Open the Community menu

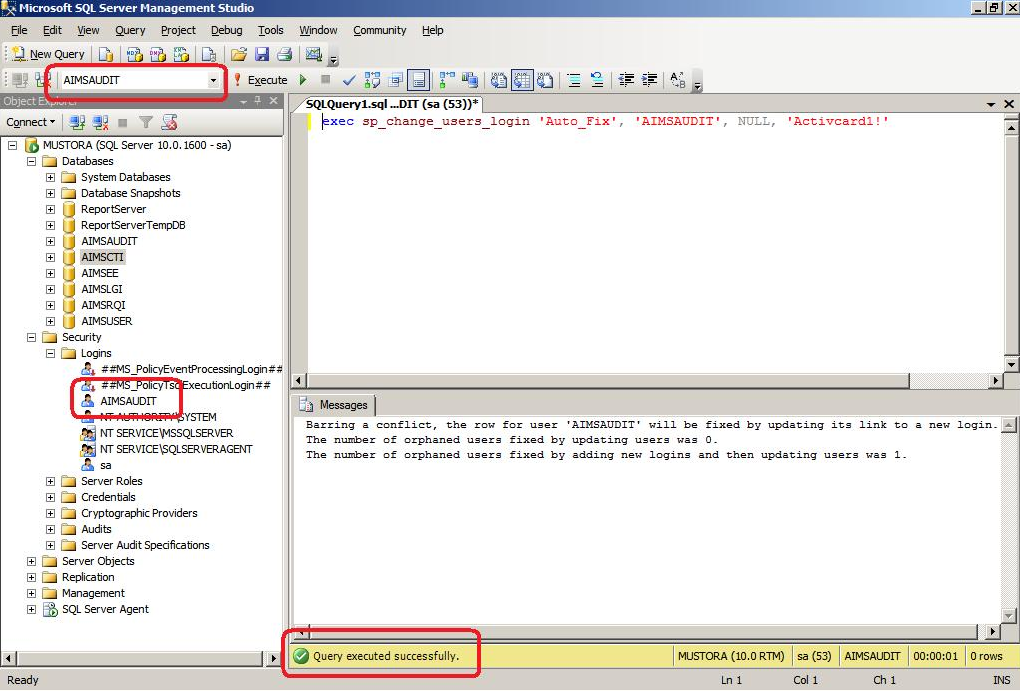tap(380, 30)
